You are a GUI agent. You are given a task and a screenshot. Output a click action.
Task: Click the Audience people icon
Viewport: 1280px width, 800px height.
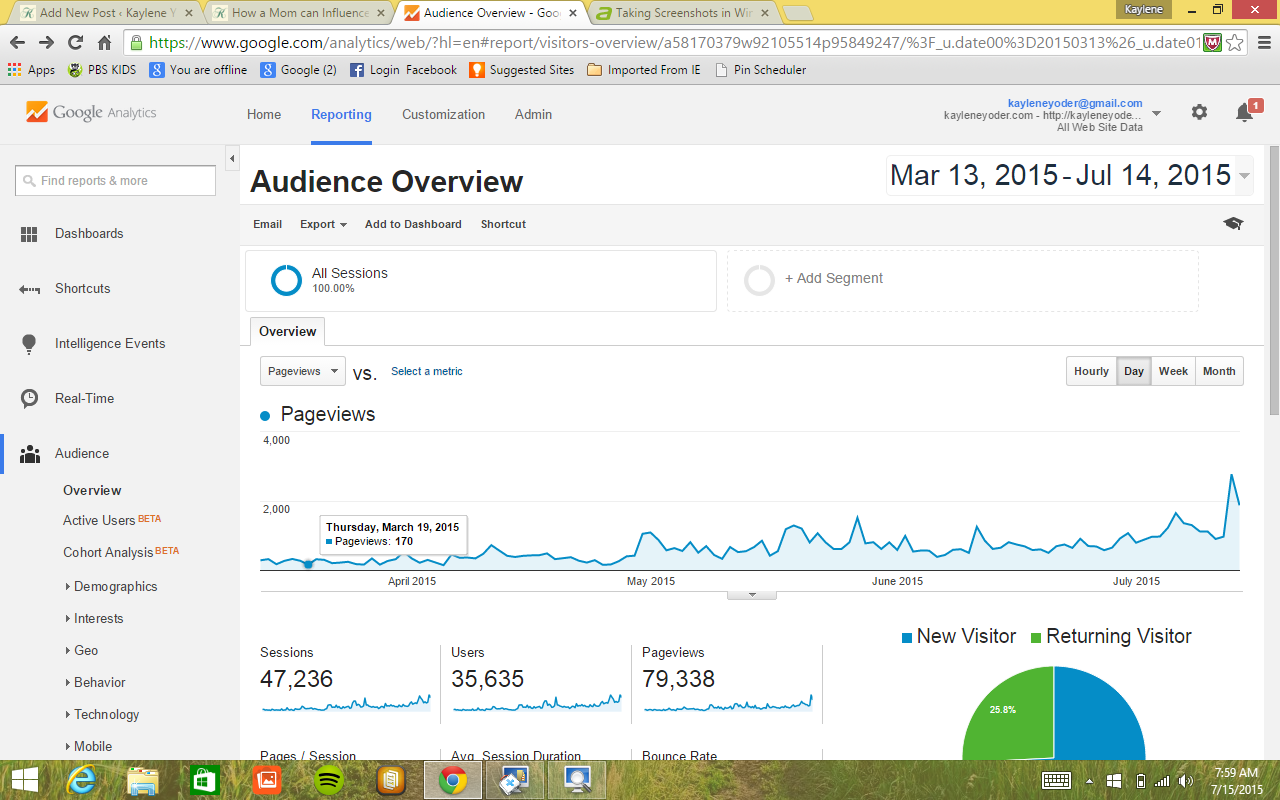29,454
